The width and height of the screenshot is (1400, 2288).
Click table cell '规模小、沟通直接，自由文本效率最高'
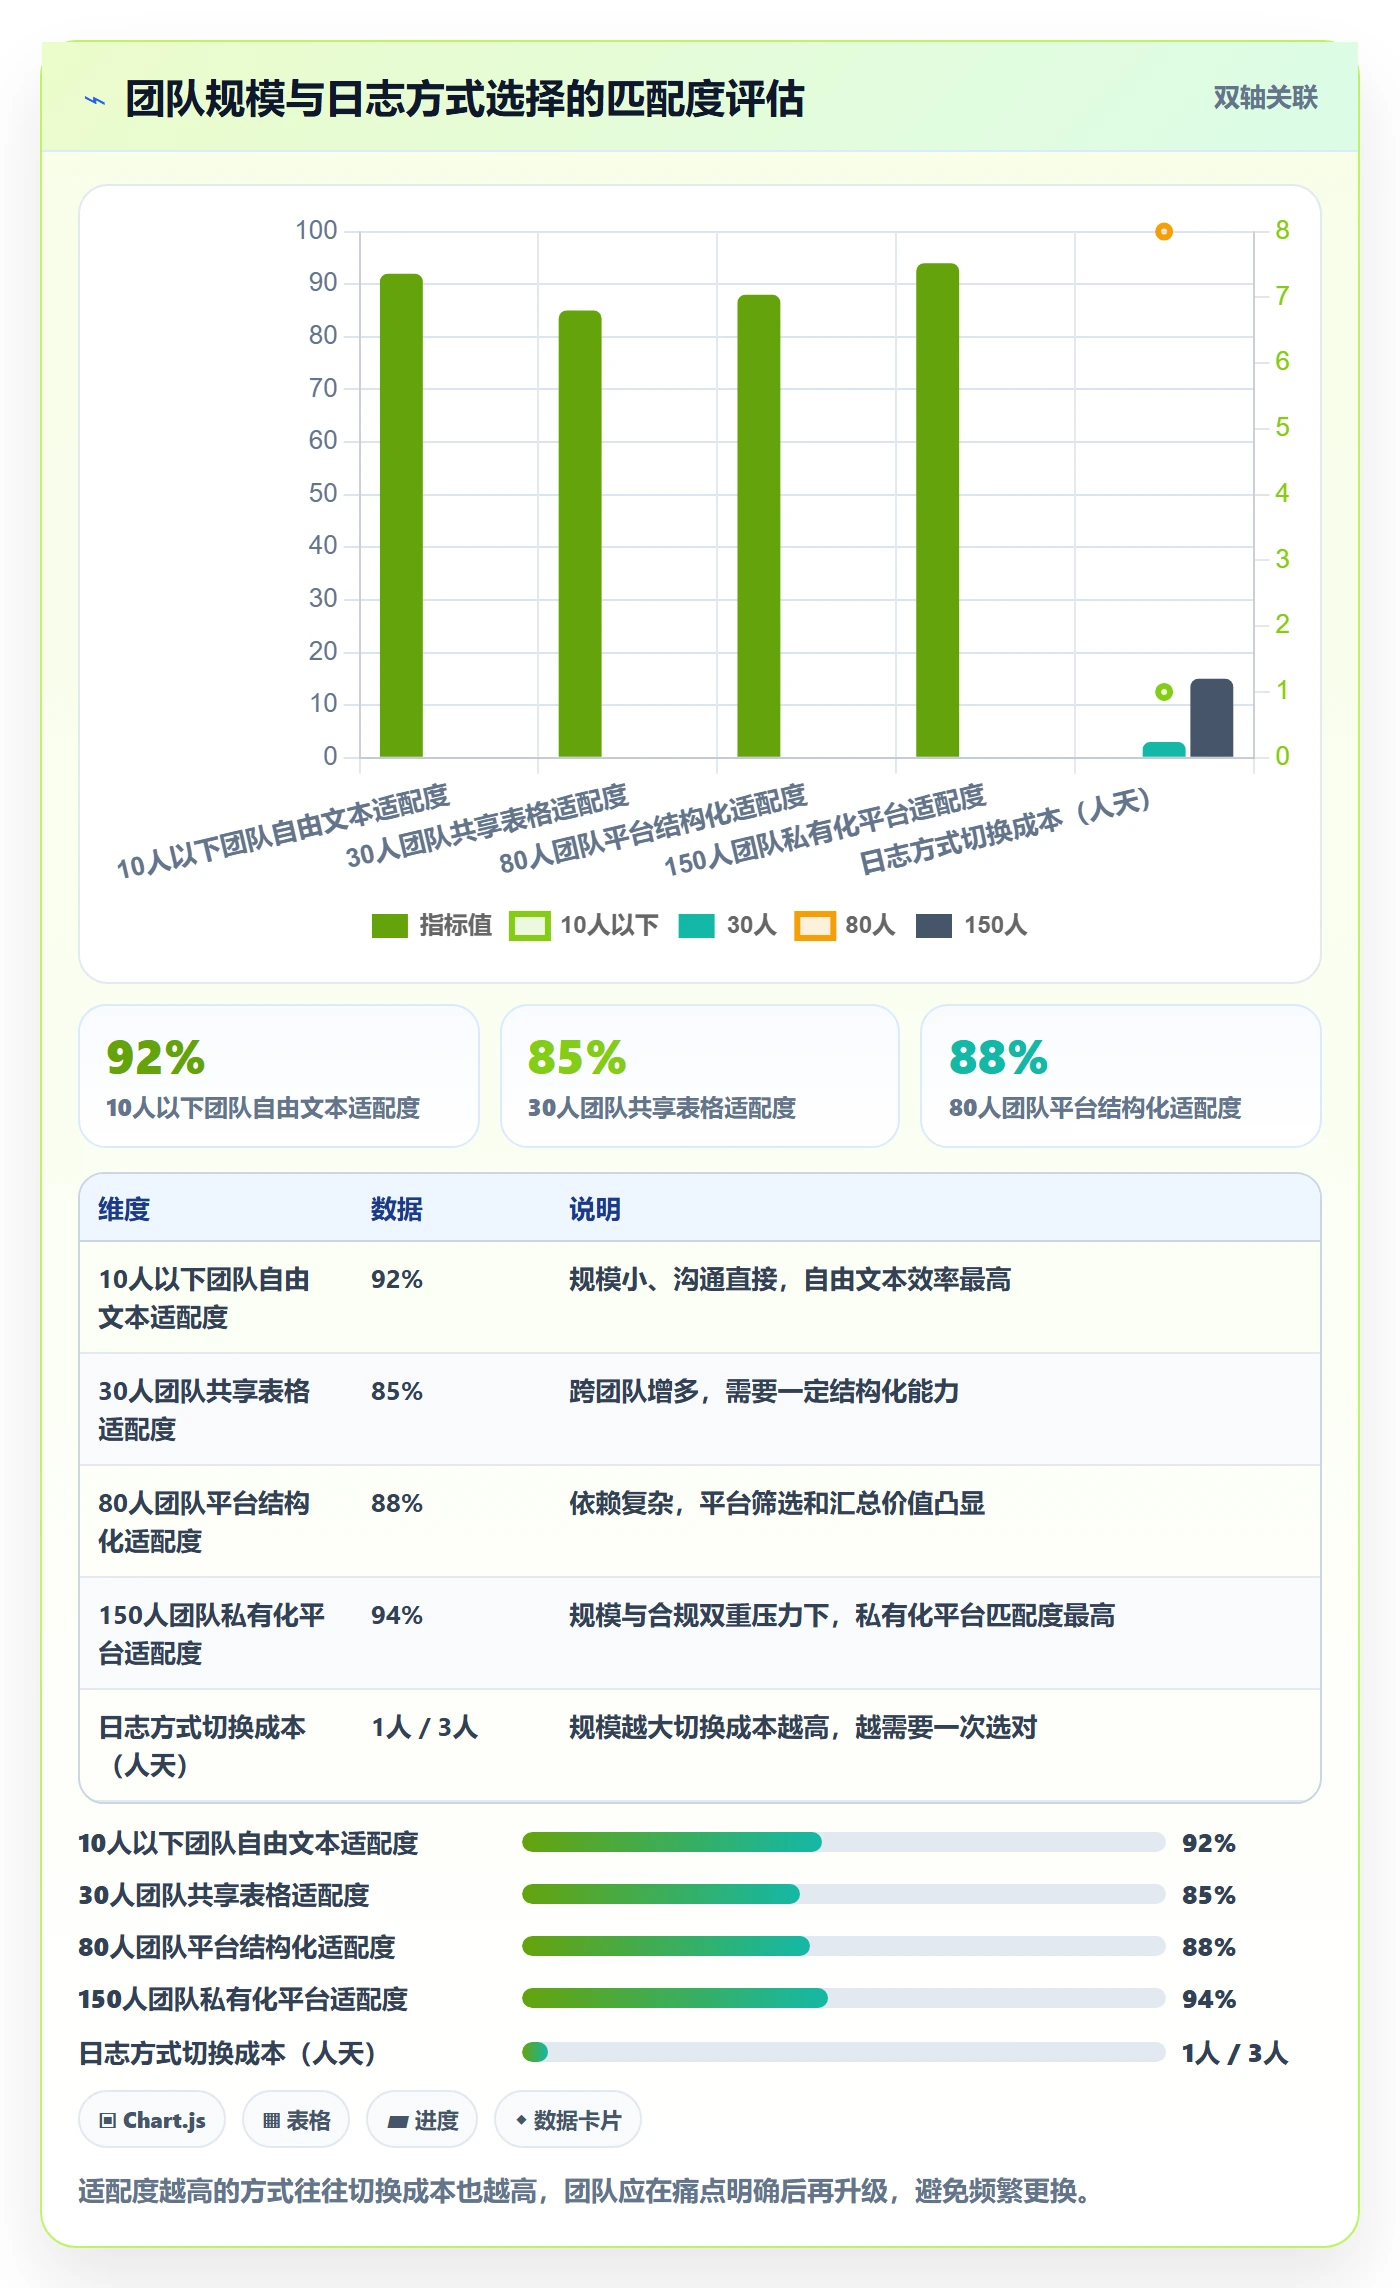pyautogui.click(x=790, y=1279)
